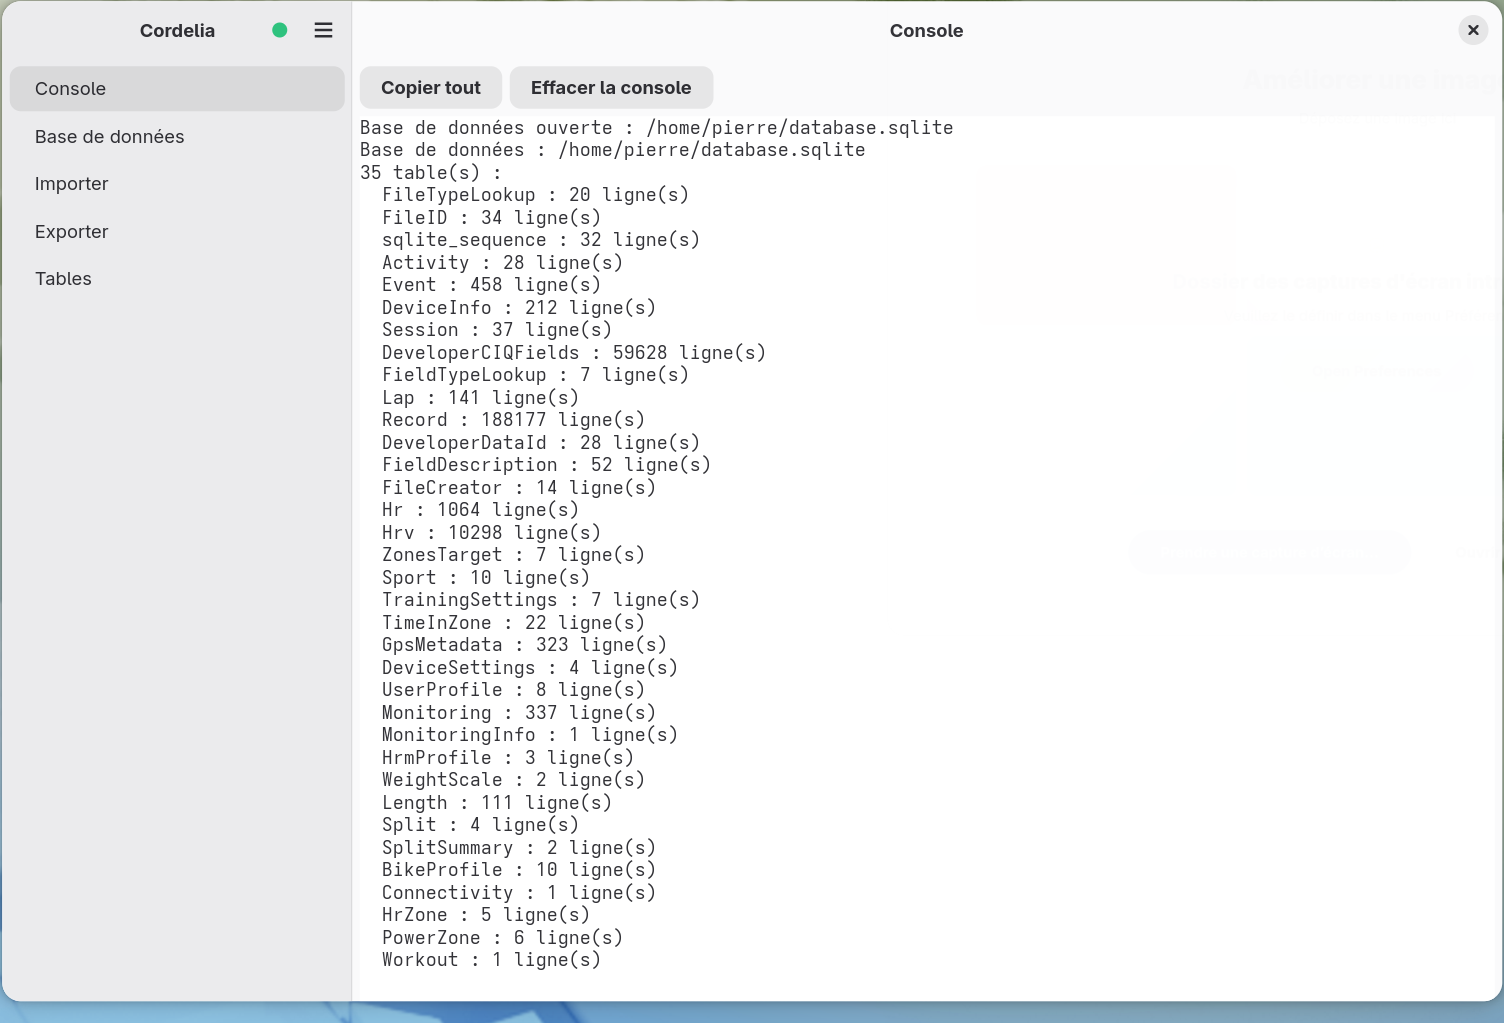
Task: Click the ZonesTarget : 7 ligne(s) row
Action: [x=513, y=555]
